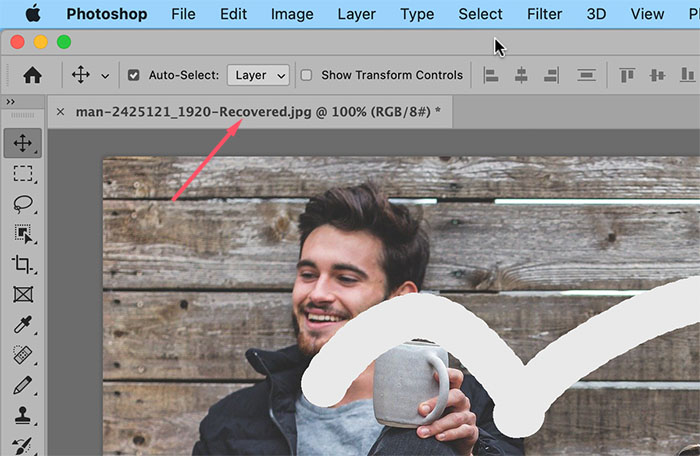Align left edges

[491, 75]
